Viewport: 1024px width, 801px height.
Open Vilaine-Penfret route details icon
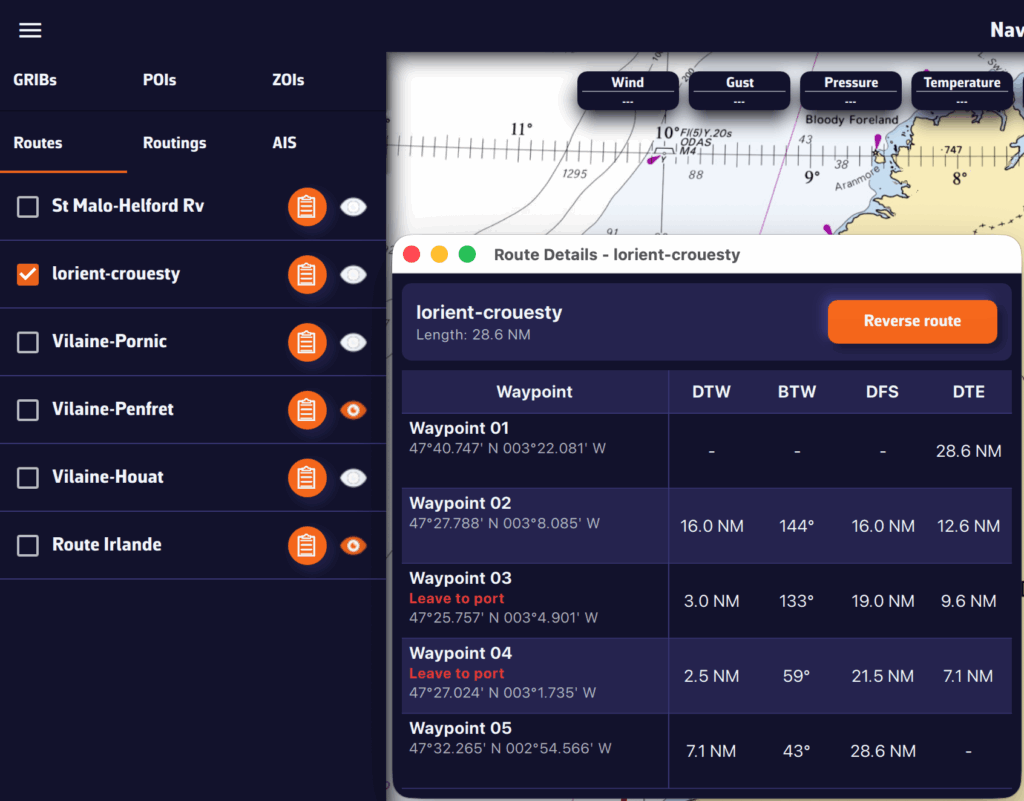coord(307,410)
